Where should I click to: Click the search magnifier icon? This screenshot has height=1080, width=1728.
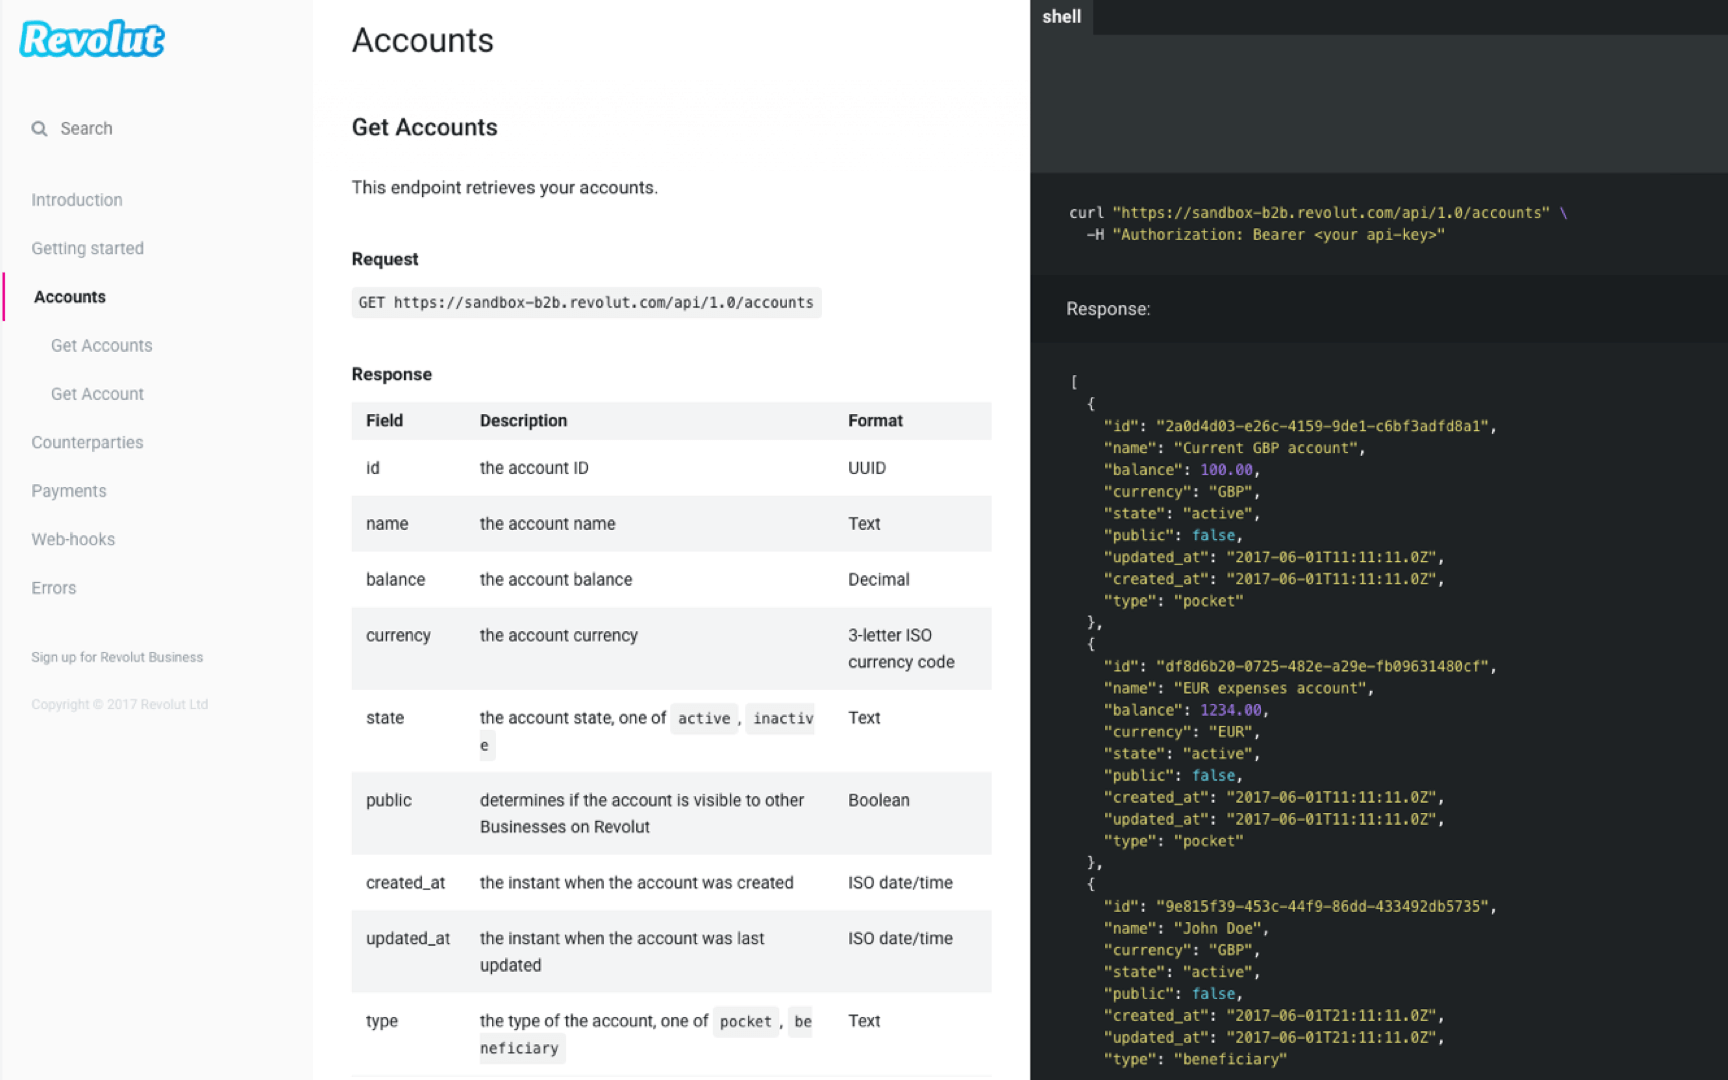click(x=39, y=129)
